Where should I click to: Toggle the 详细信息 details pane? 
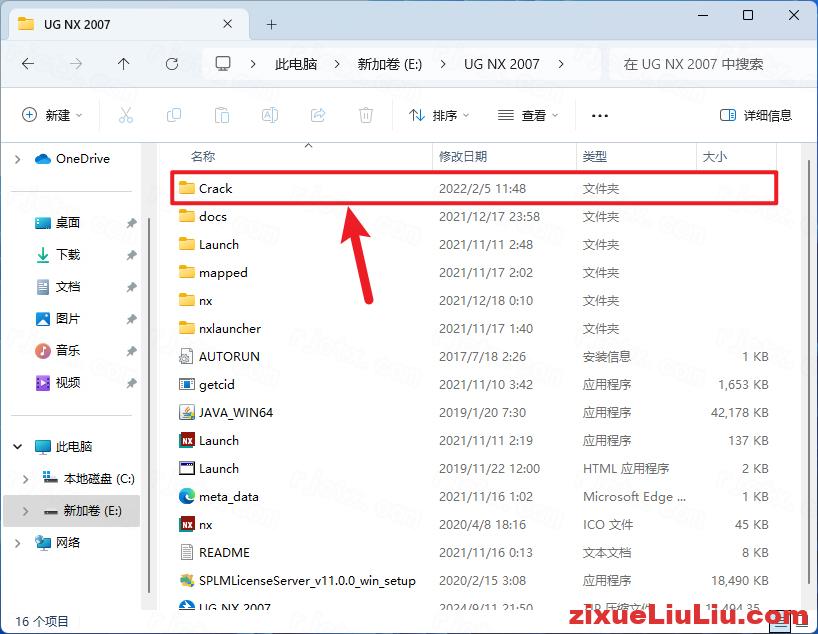756,115
